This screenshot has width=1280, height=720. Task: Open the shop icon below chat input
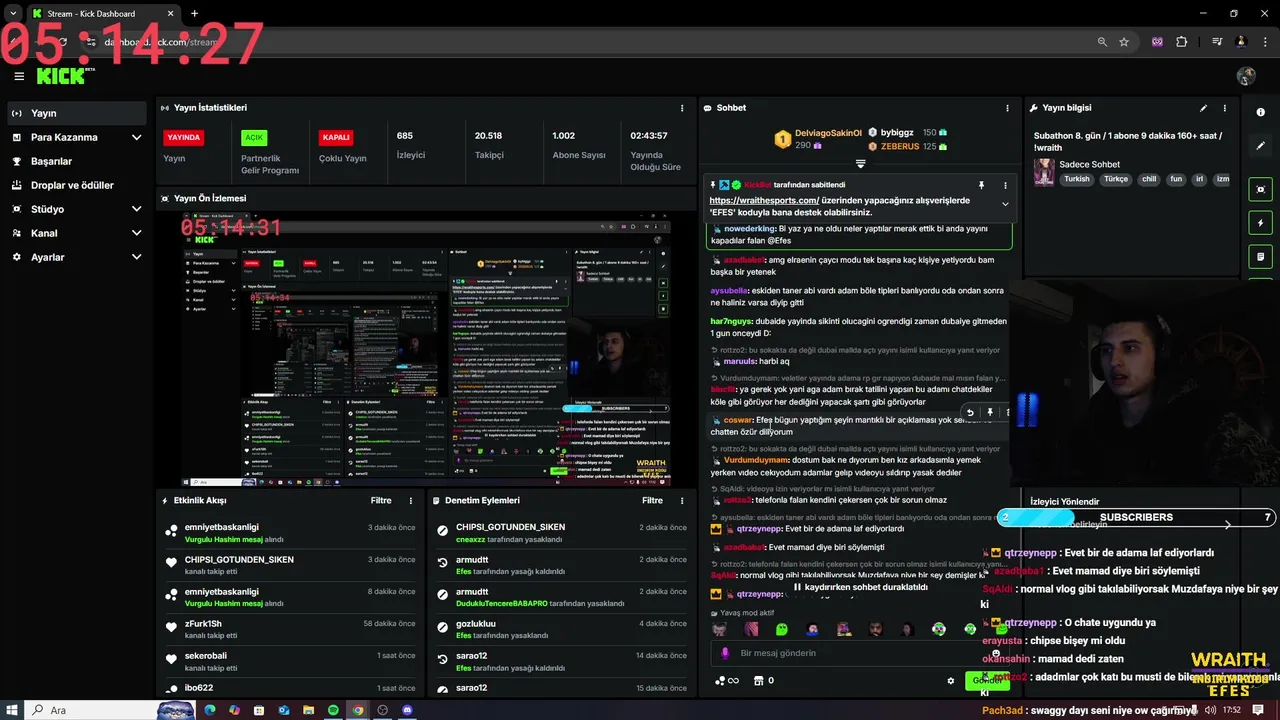tap(758, 681)
